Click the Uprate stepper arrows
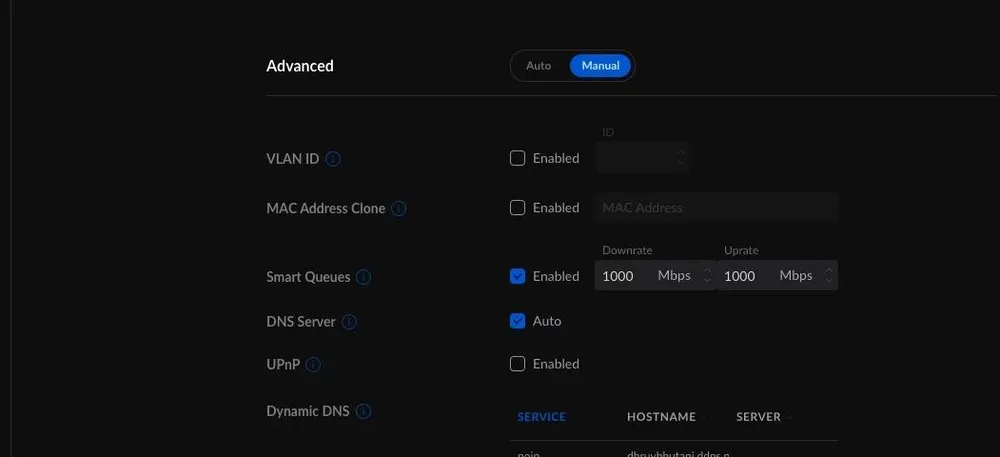The image size is (1000, 457). (830, 276)
